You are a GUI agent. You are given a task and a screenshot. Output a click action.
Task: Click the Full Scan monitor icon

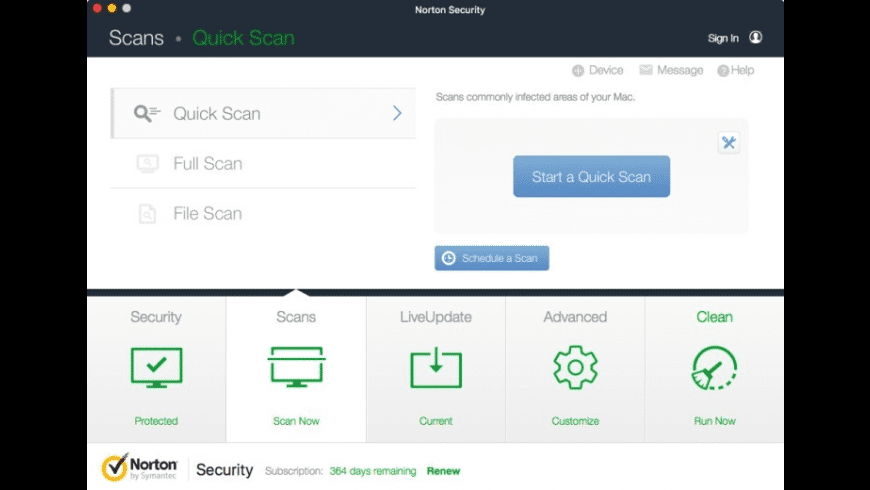pos(148,163)
